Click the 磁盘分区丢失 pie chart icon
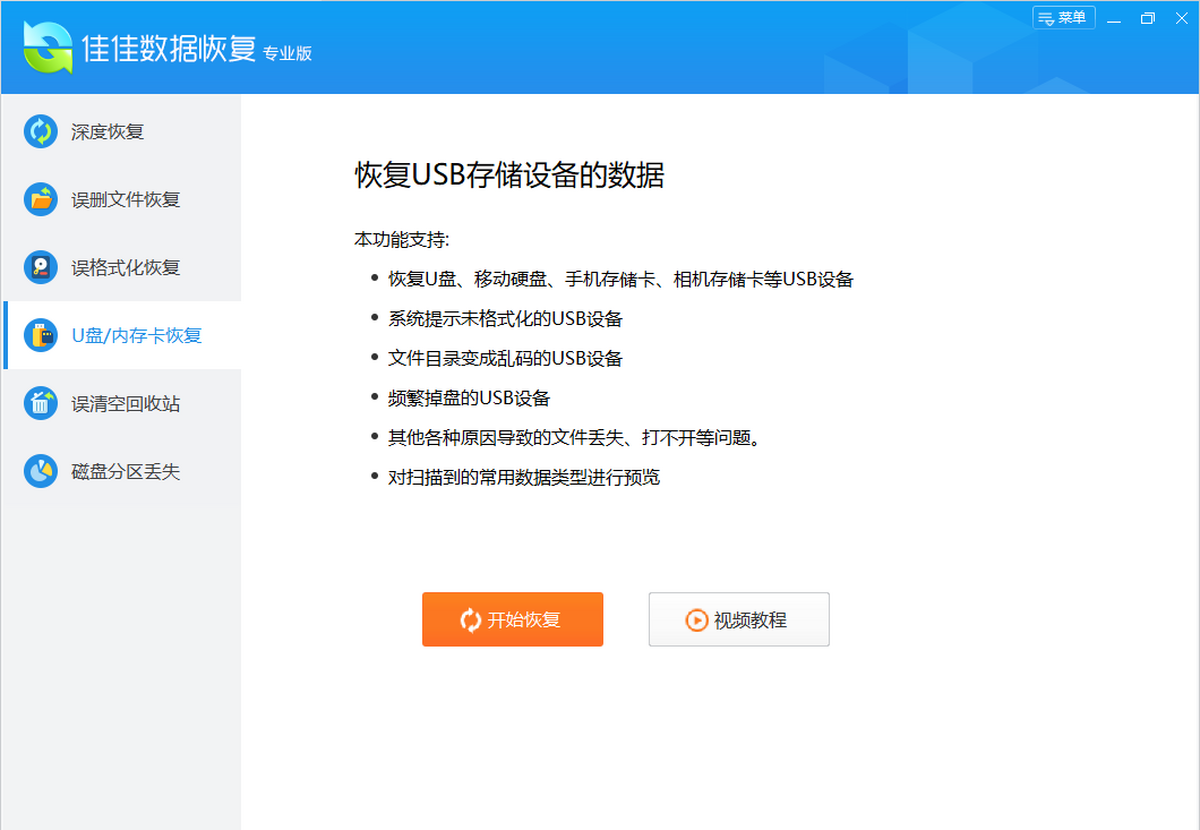 pyautogui.click(x=41, y=471)
